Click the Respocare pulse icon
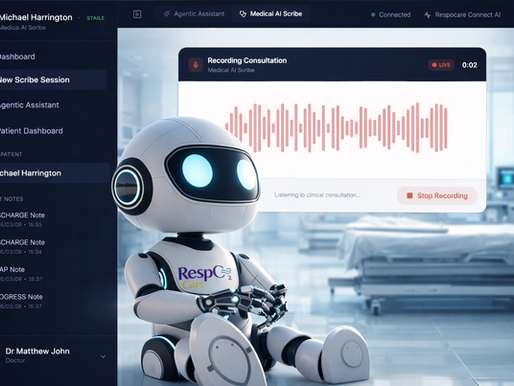Screen dimensions: 514x386 tap(428, 15)
